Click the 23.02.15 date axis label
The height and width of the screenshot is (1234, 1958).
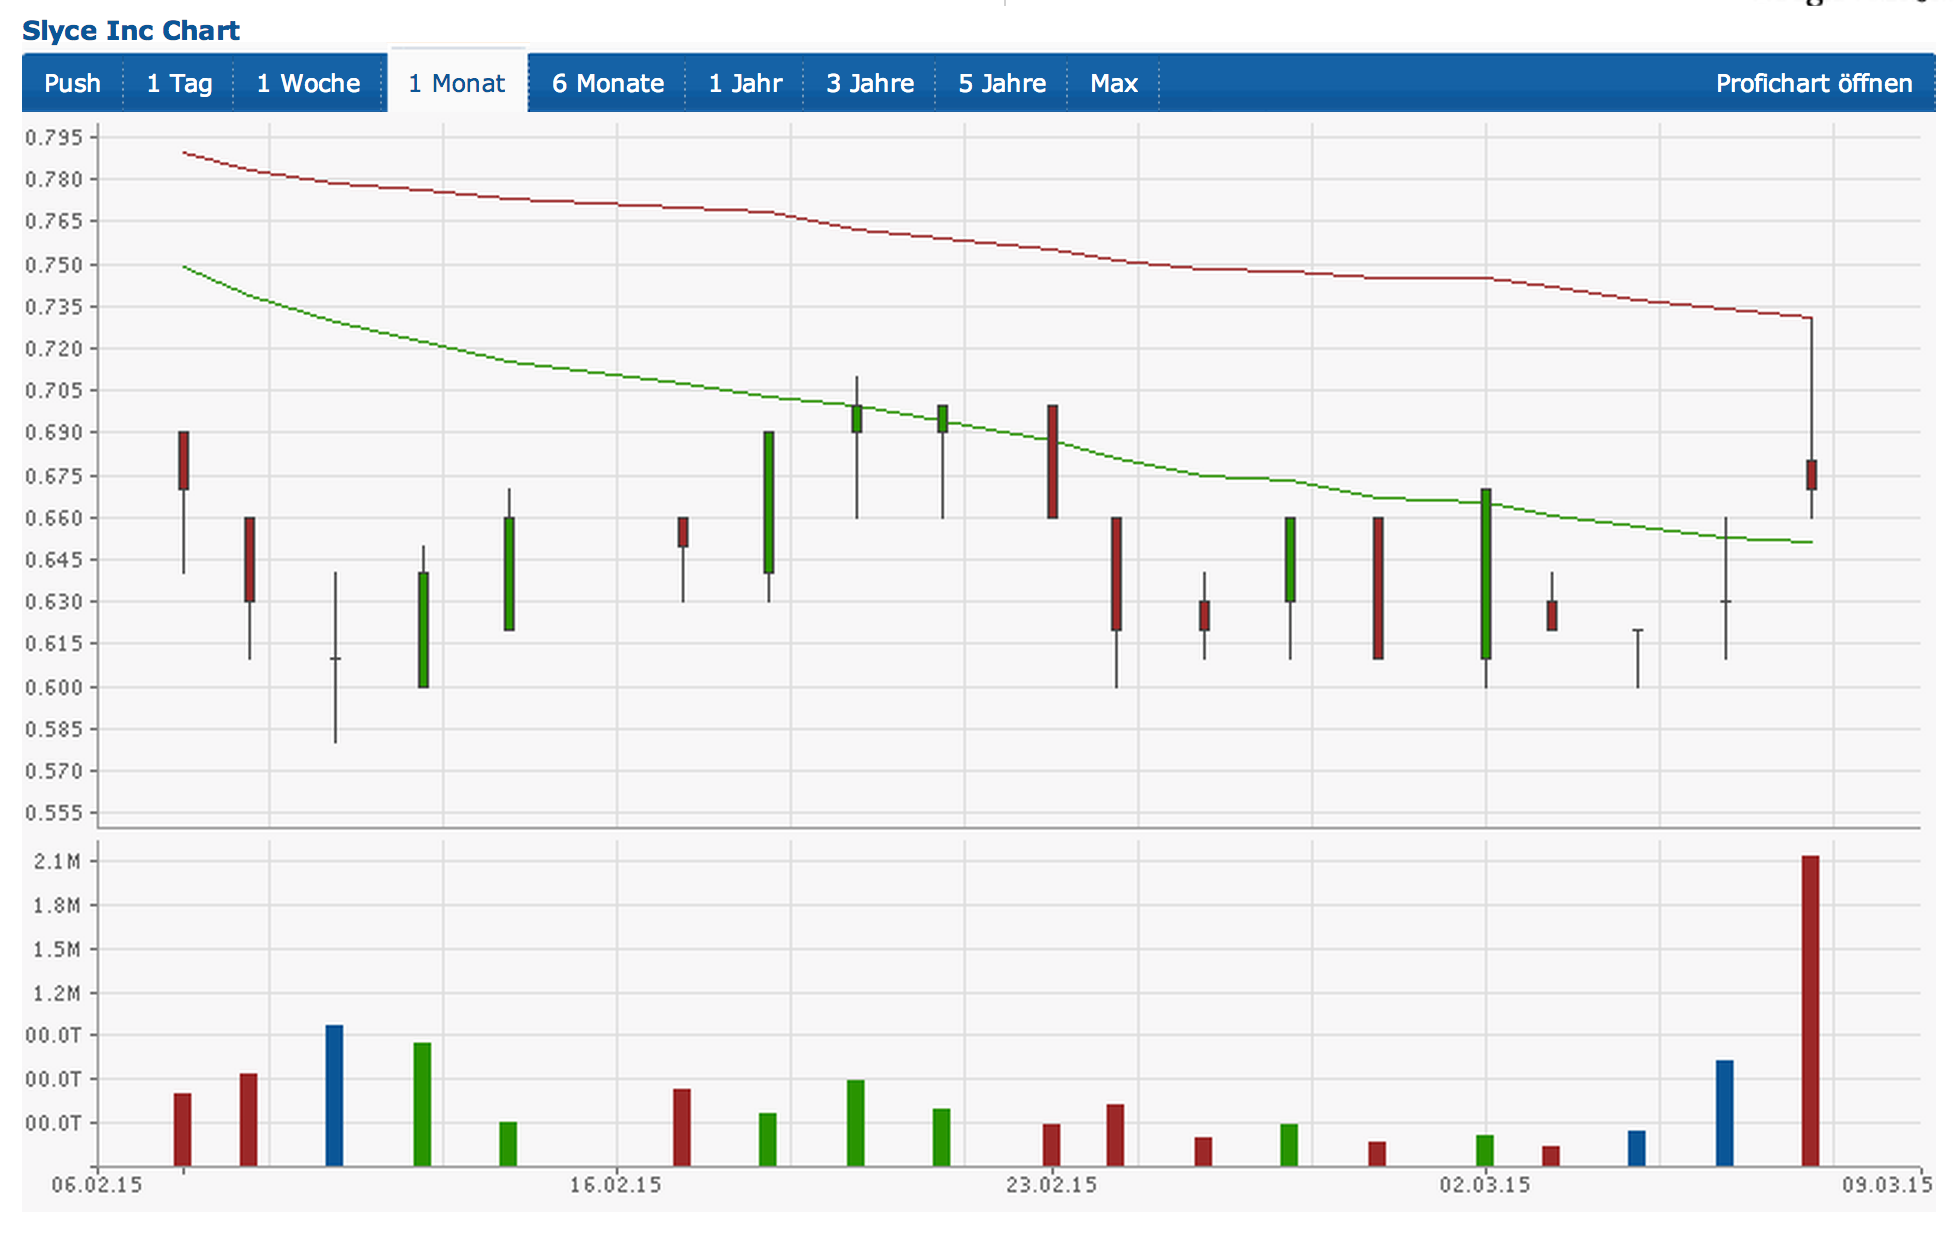click(x=1051, y=1185)
